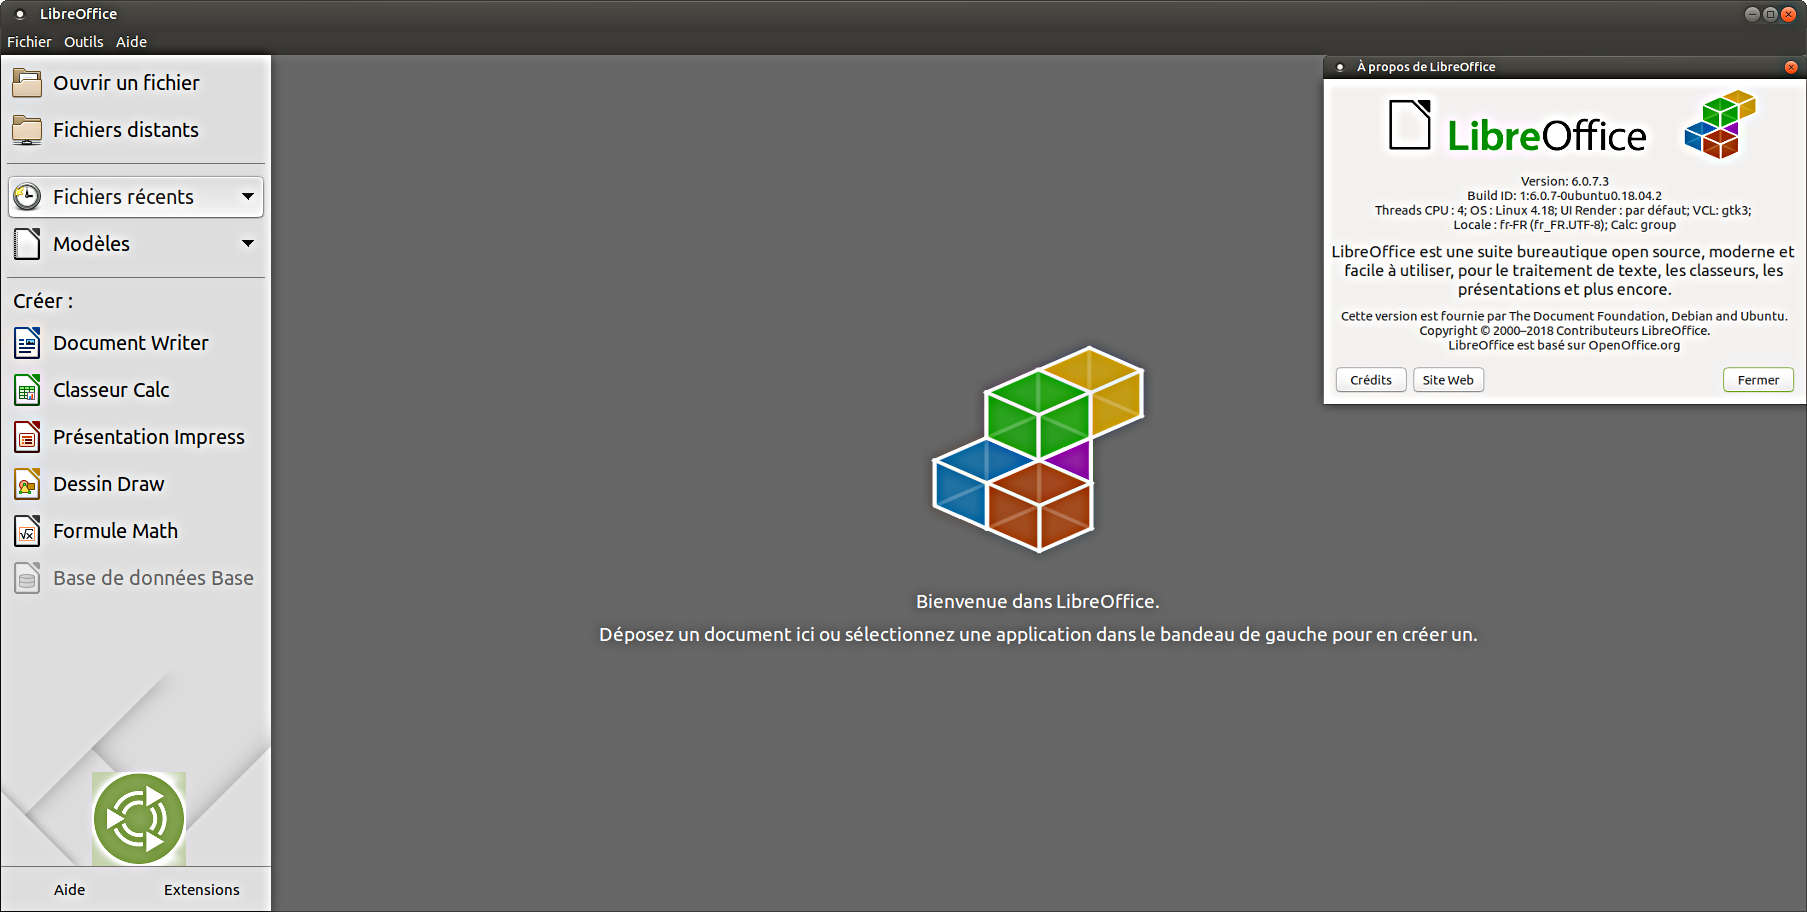Click the recent files clock icon
Viewport: 1807px width, 912px height.
[x=27, y=197]
